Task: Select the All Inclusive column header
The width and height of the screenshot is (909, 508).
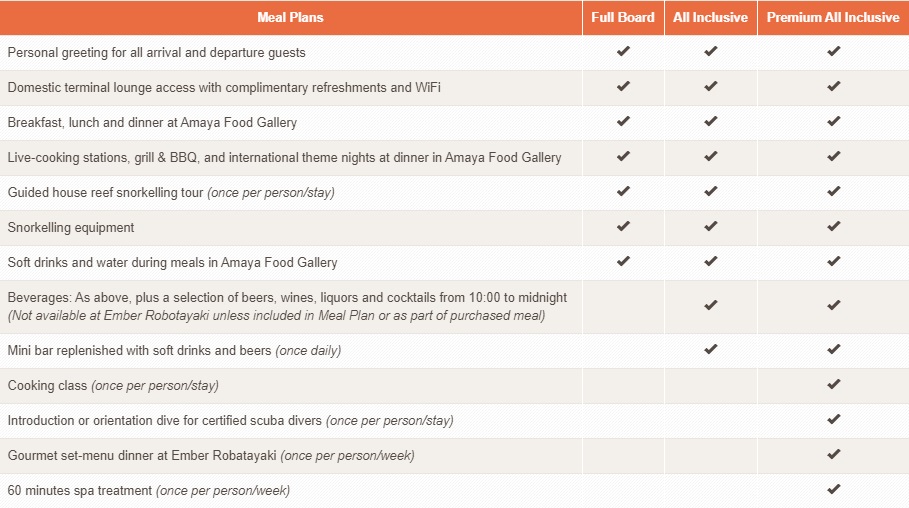Action: (x=710, y=17)
